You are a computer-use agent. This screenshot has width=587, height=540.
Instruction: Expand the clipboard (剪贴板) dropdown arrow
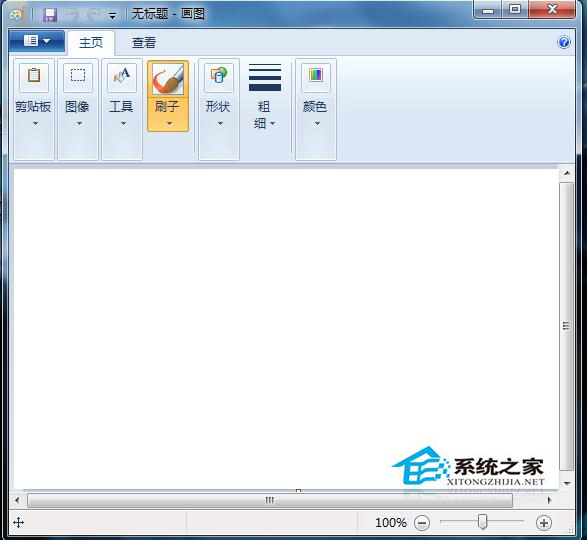[35, 123]
